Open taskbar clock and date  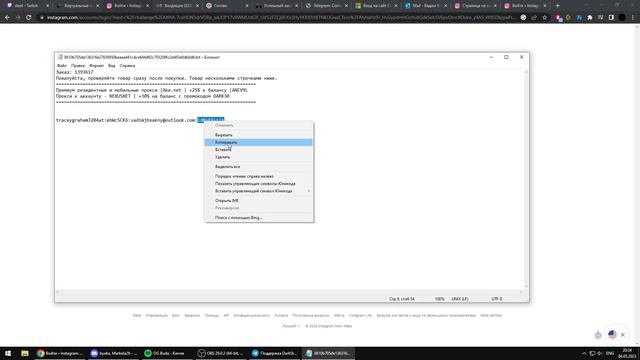coord(627,353)
